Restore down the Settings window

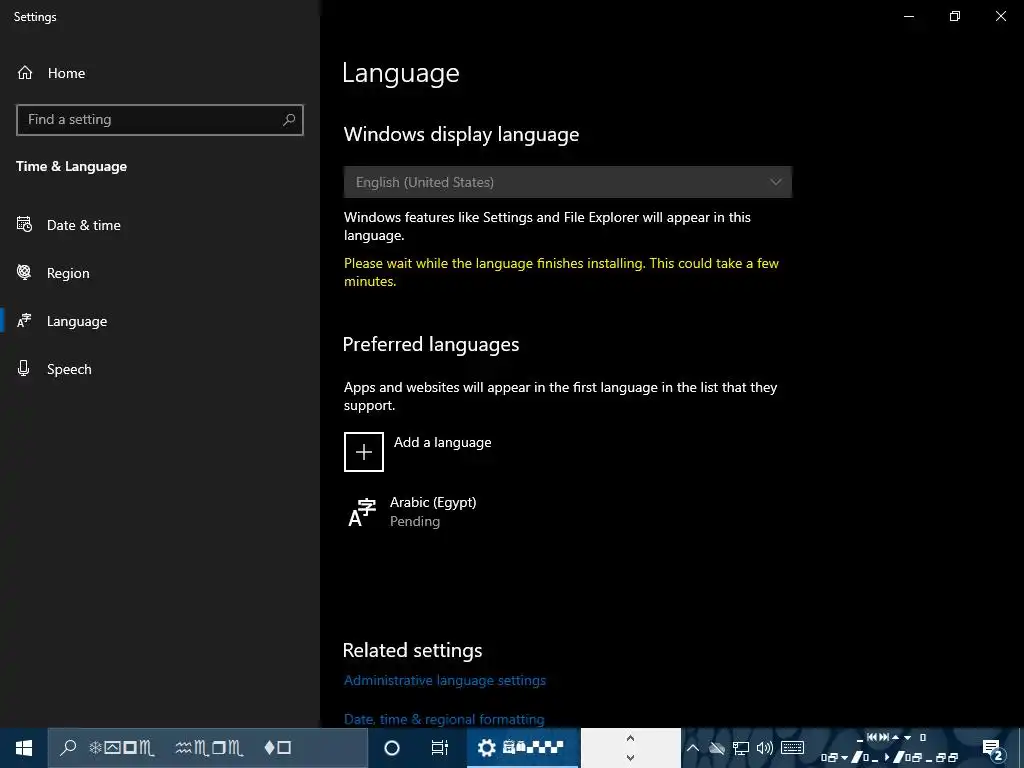coord(955,16)
